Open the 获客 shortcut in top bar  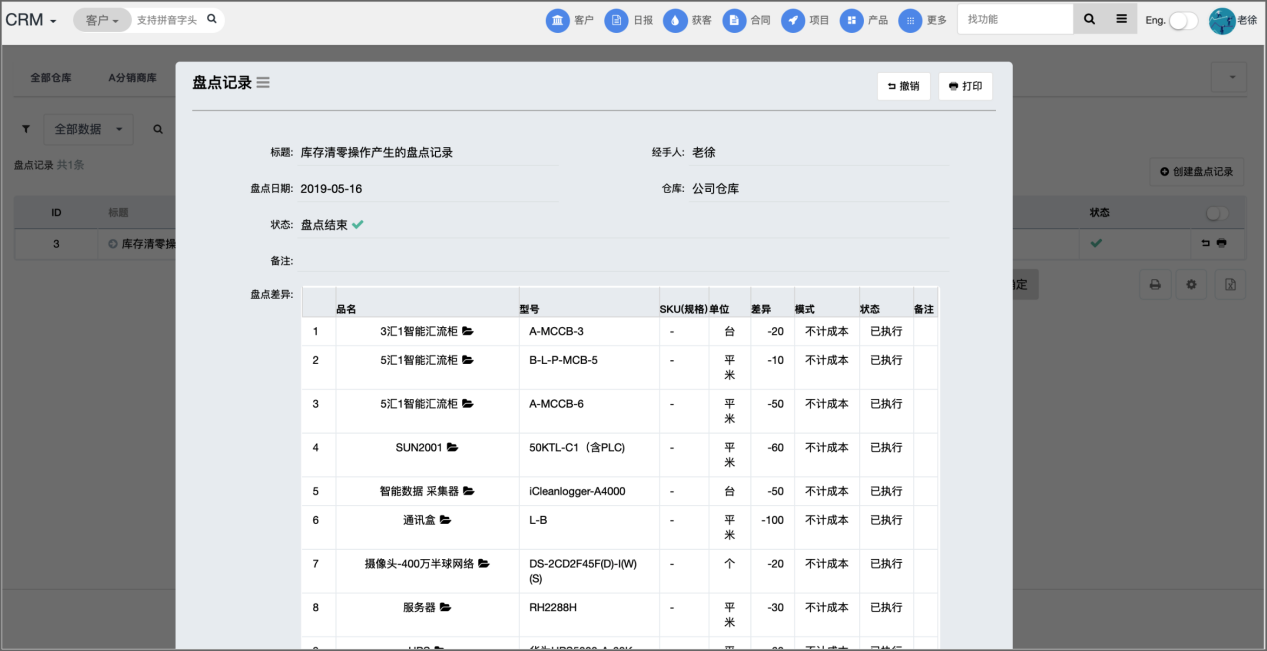pyautogui.click(x=688, y=20)
